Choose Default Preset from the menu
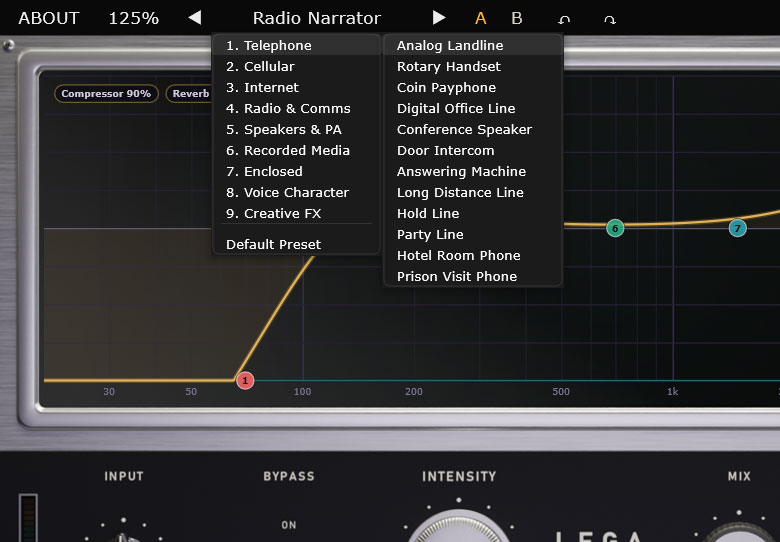Viewport: 780px width, 542px height. [x=296, y=244]
